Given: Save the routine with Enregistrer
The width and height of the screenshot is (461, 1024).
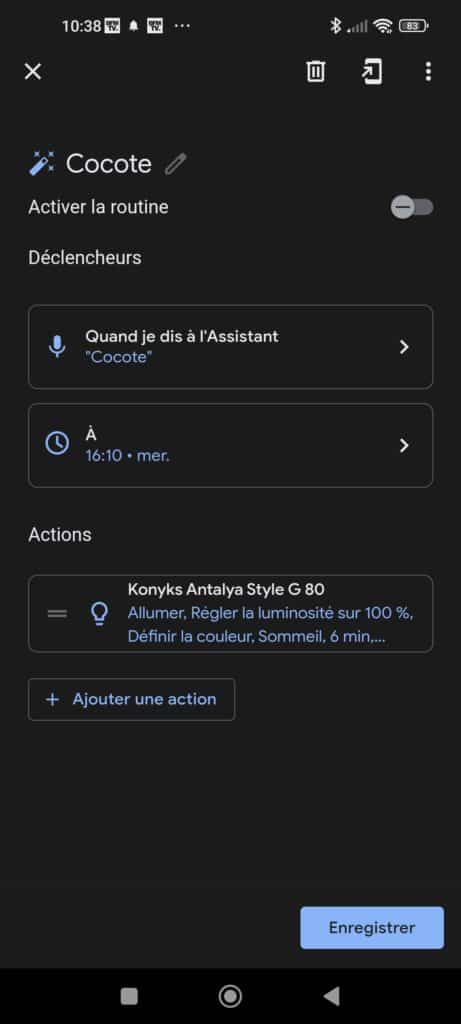Looking at the screenshot, I should pos(372,927).
